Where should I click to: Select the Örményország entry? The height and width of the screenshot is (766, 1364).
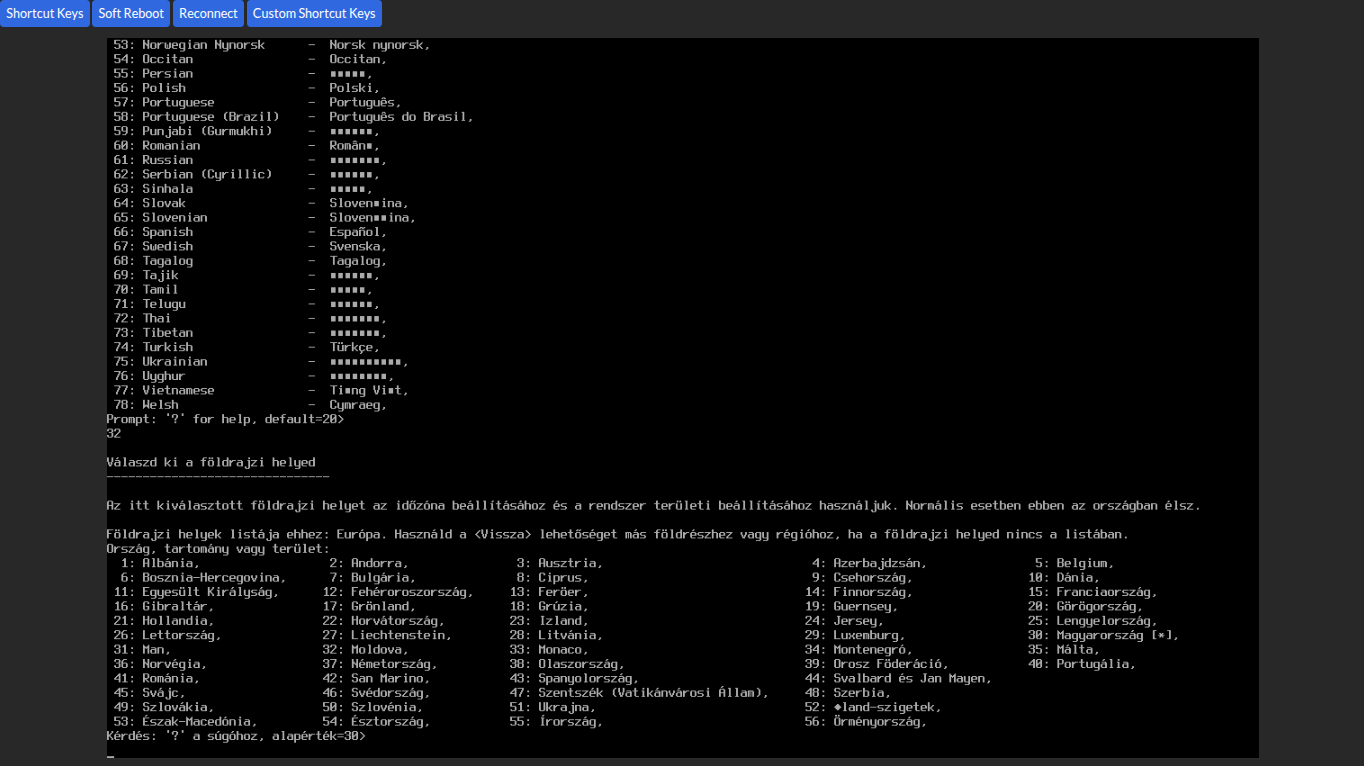pyautogui.click(x=879, y=722)
